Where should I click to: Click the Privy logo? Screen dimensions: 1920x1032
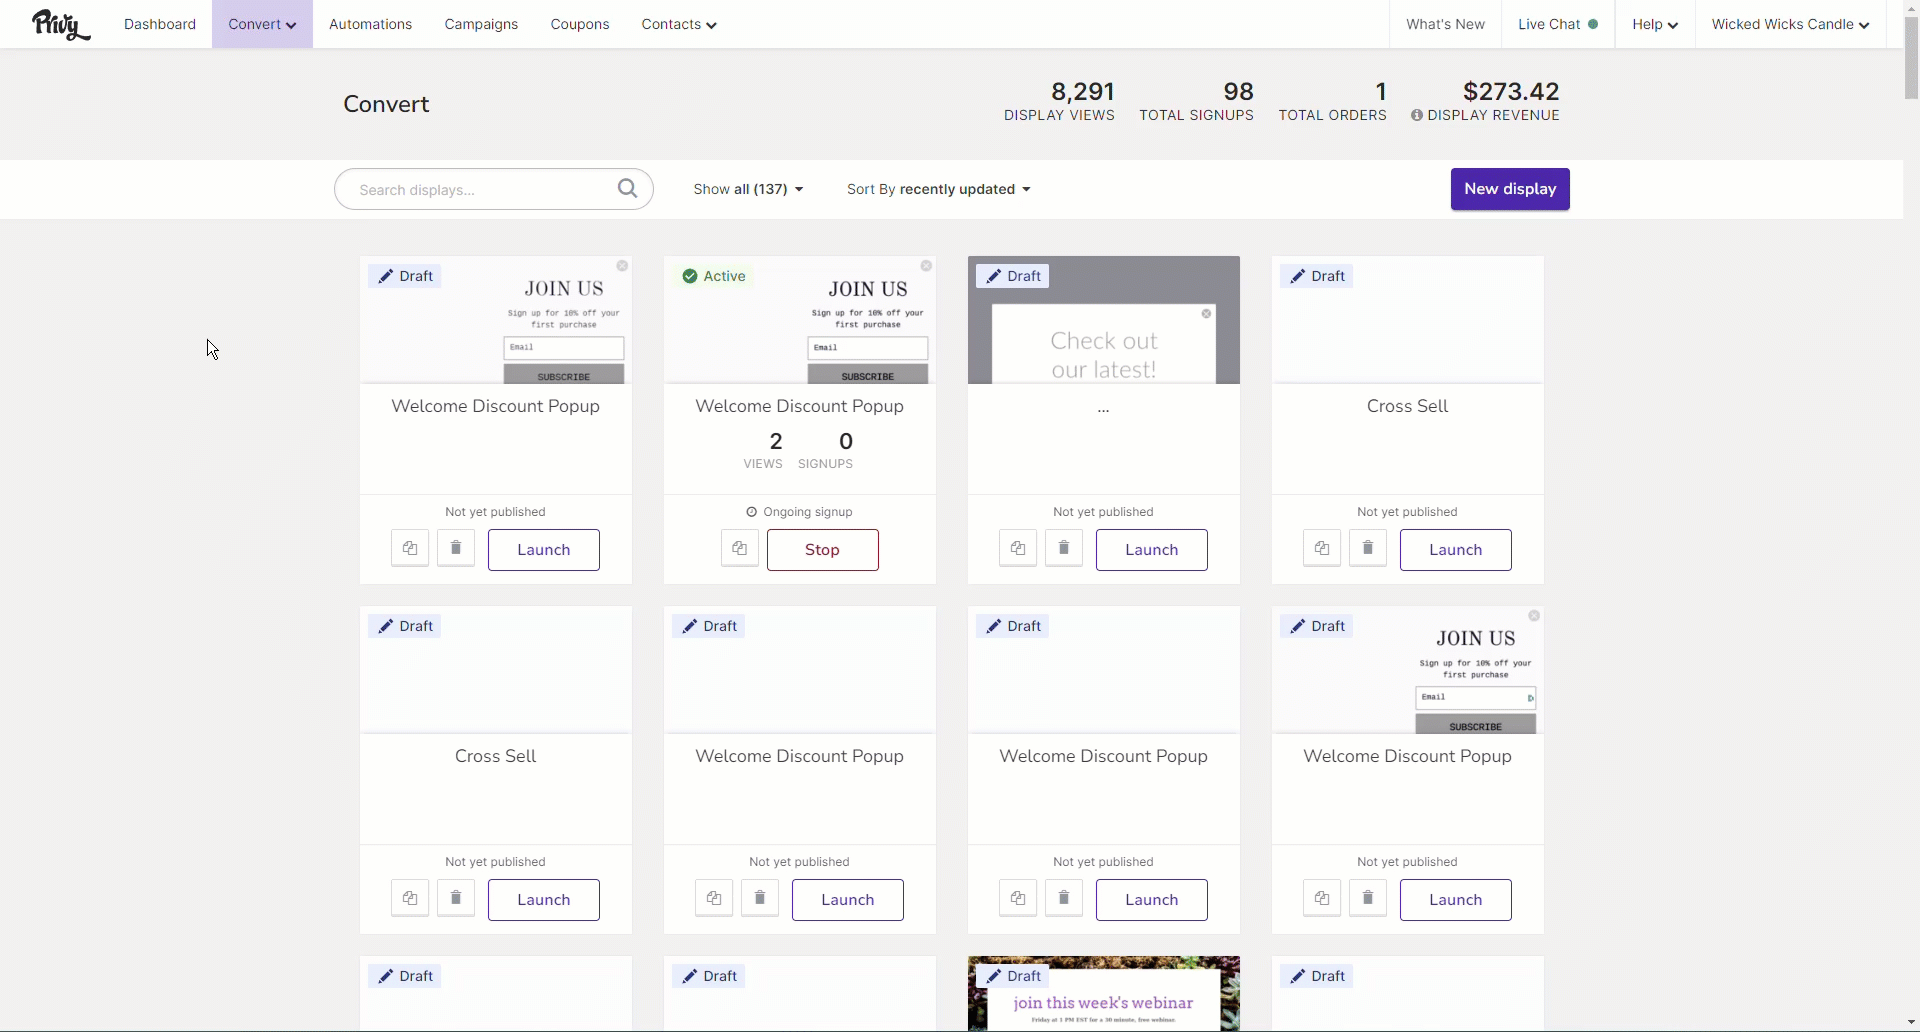(61, 24)
